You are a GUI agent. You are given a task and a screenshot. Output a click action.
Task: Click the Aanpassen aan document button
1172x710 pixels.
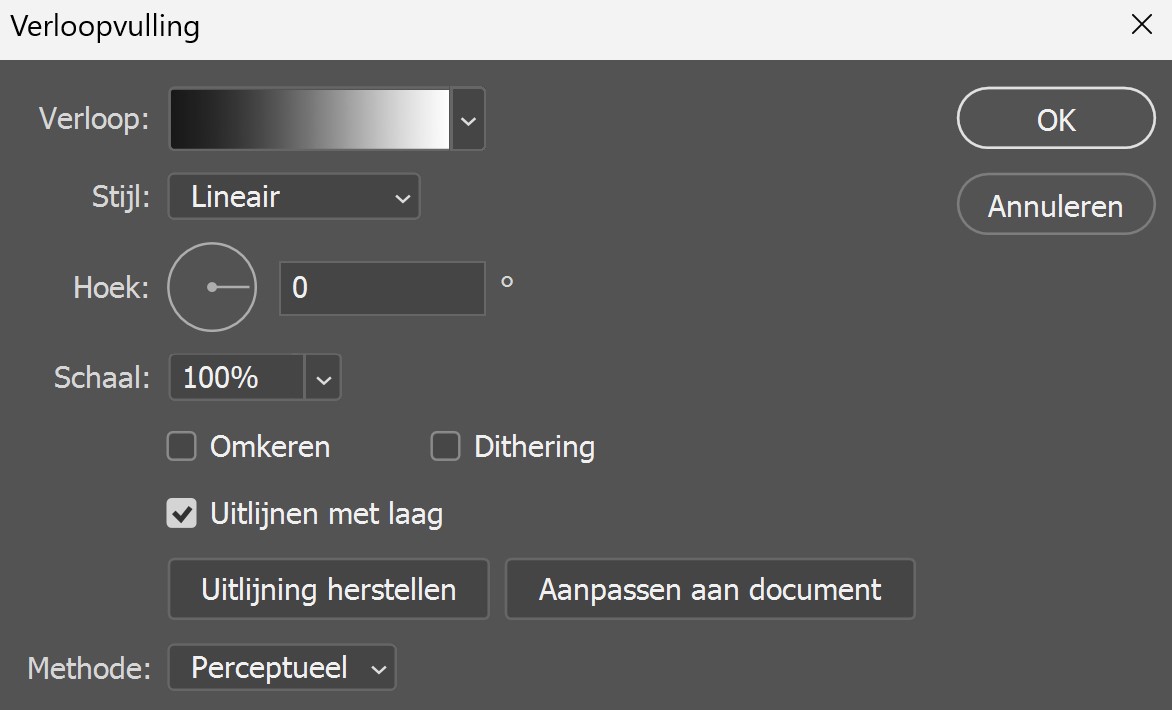(x=710, y=589)
